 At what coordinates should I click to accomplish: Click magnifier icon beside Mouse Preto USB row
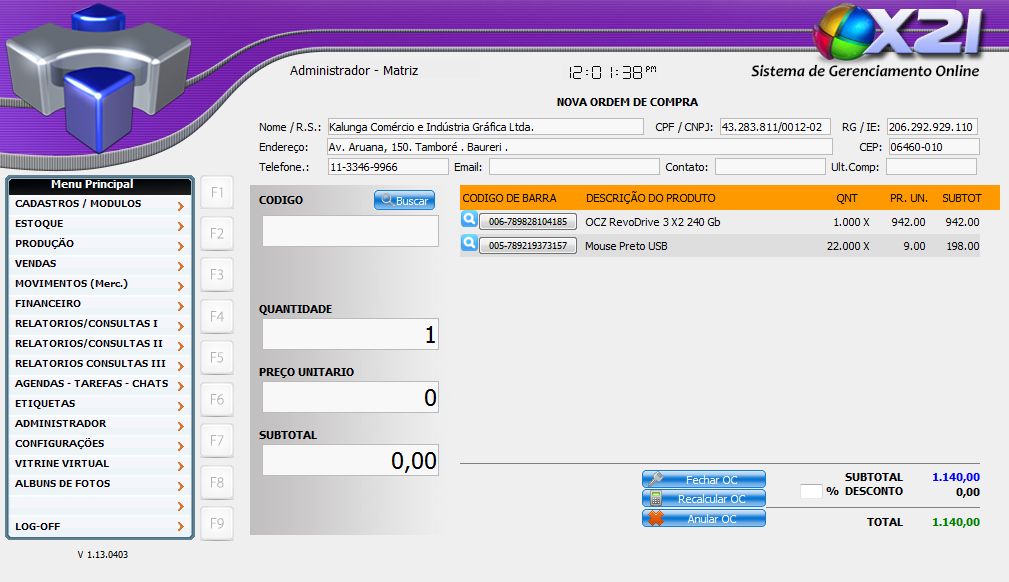[x=468, y=243]
